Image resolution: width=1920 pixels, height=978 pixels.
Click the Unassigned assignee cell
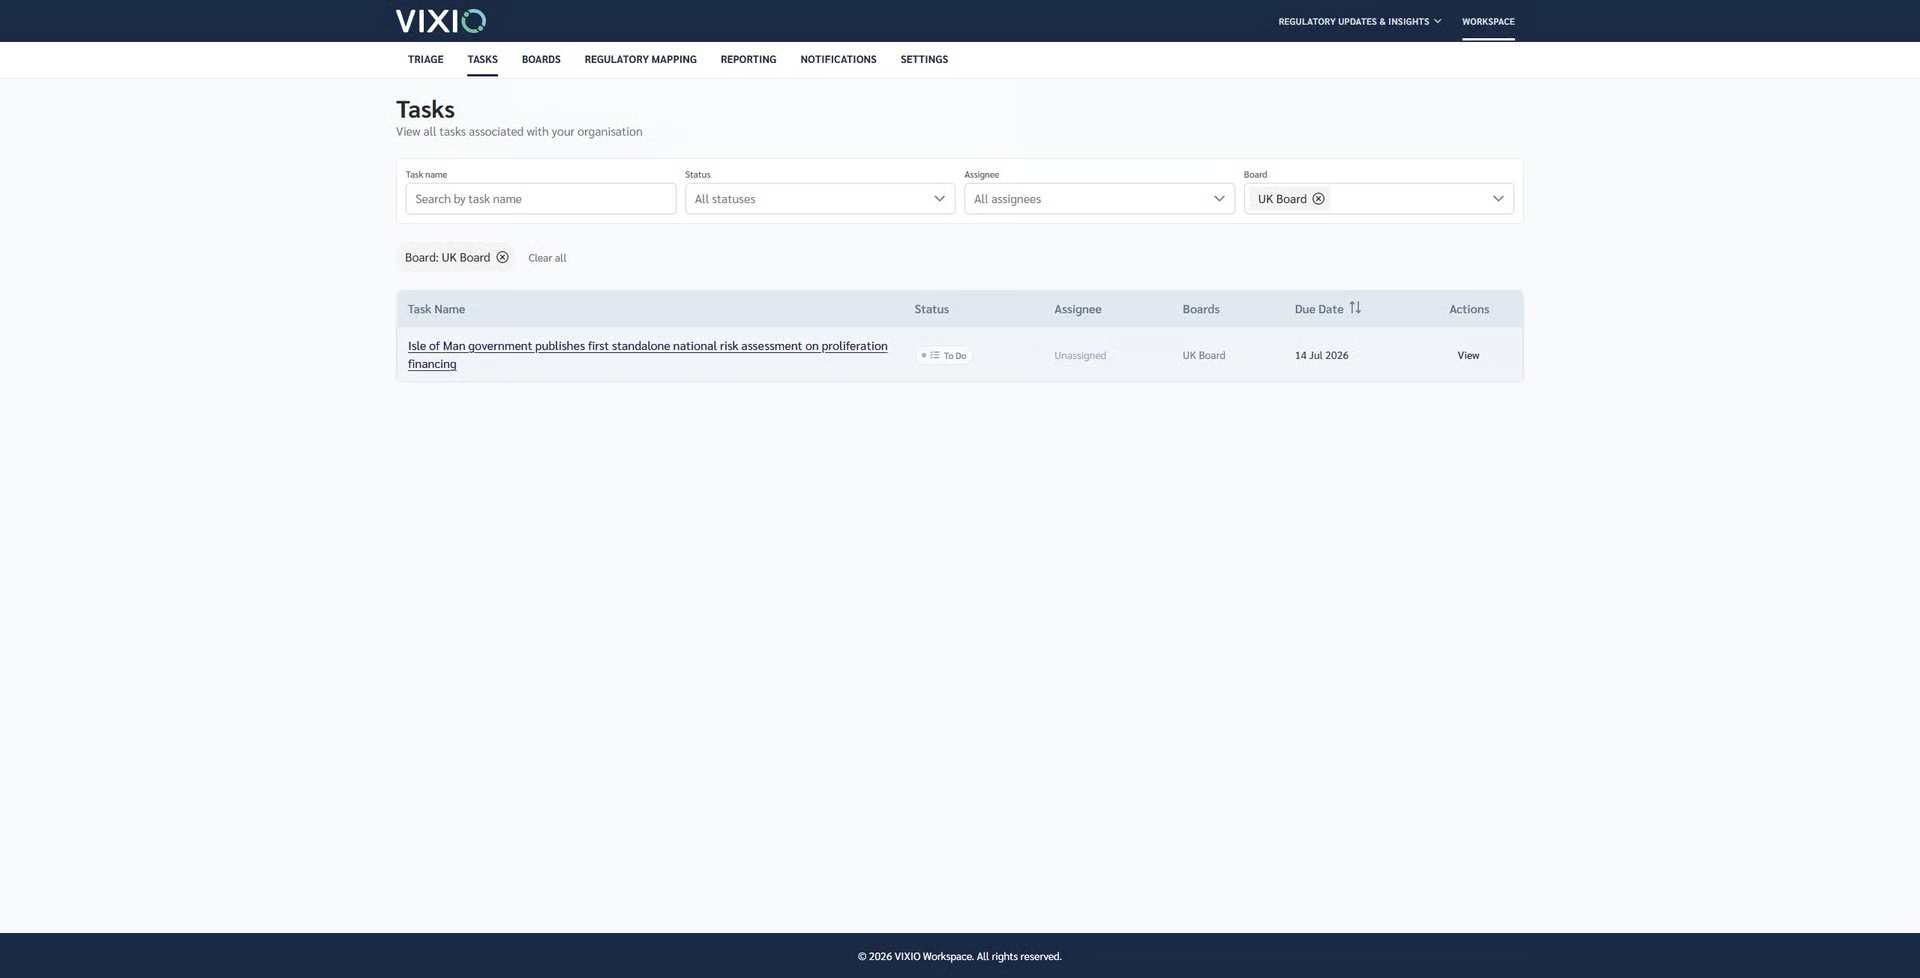click(1080, 356)
